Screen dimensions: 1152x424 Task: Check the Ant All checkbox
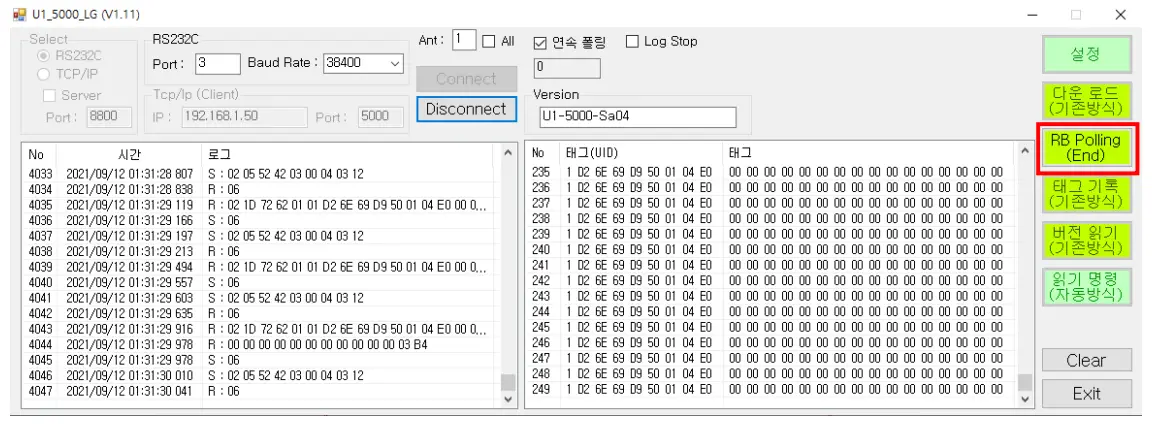pyautogui.click(x=489, y=42)
